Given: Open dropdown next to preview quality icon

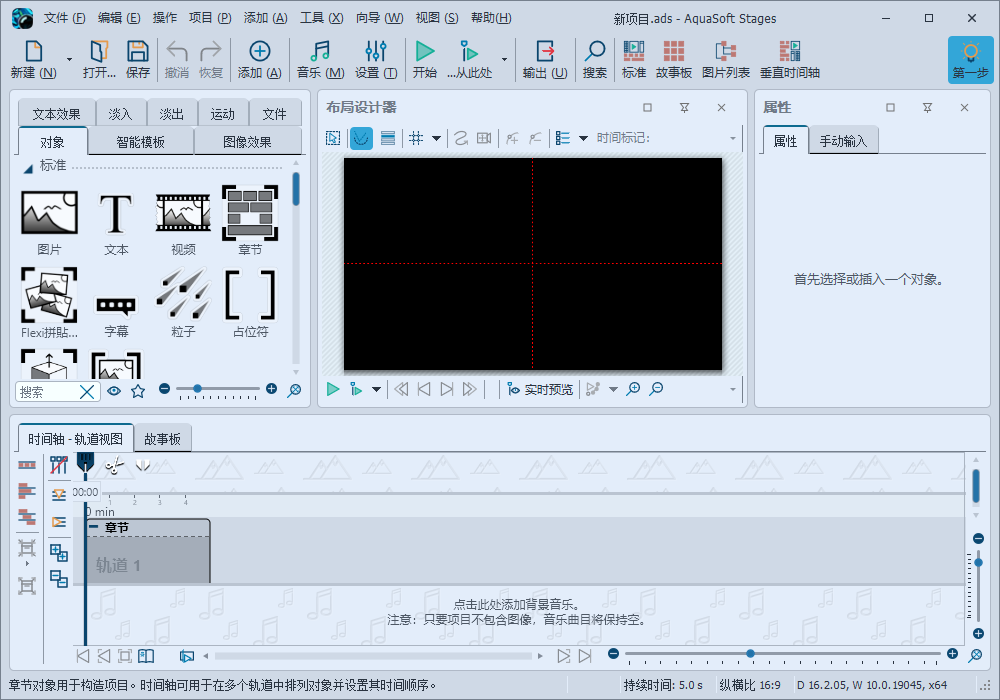Looking at the screenshot, I should [x=613, y=390].
